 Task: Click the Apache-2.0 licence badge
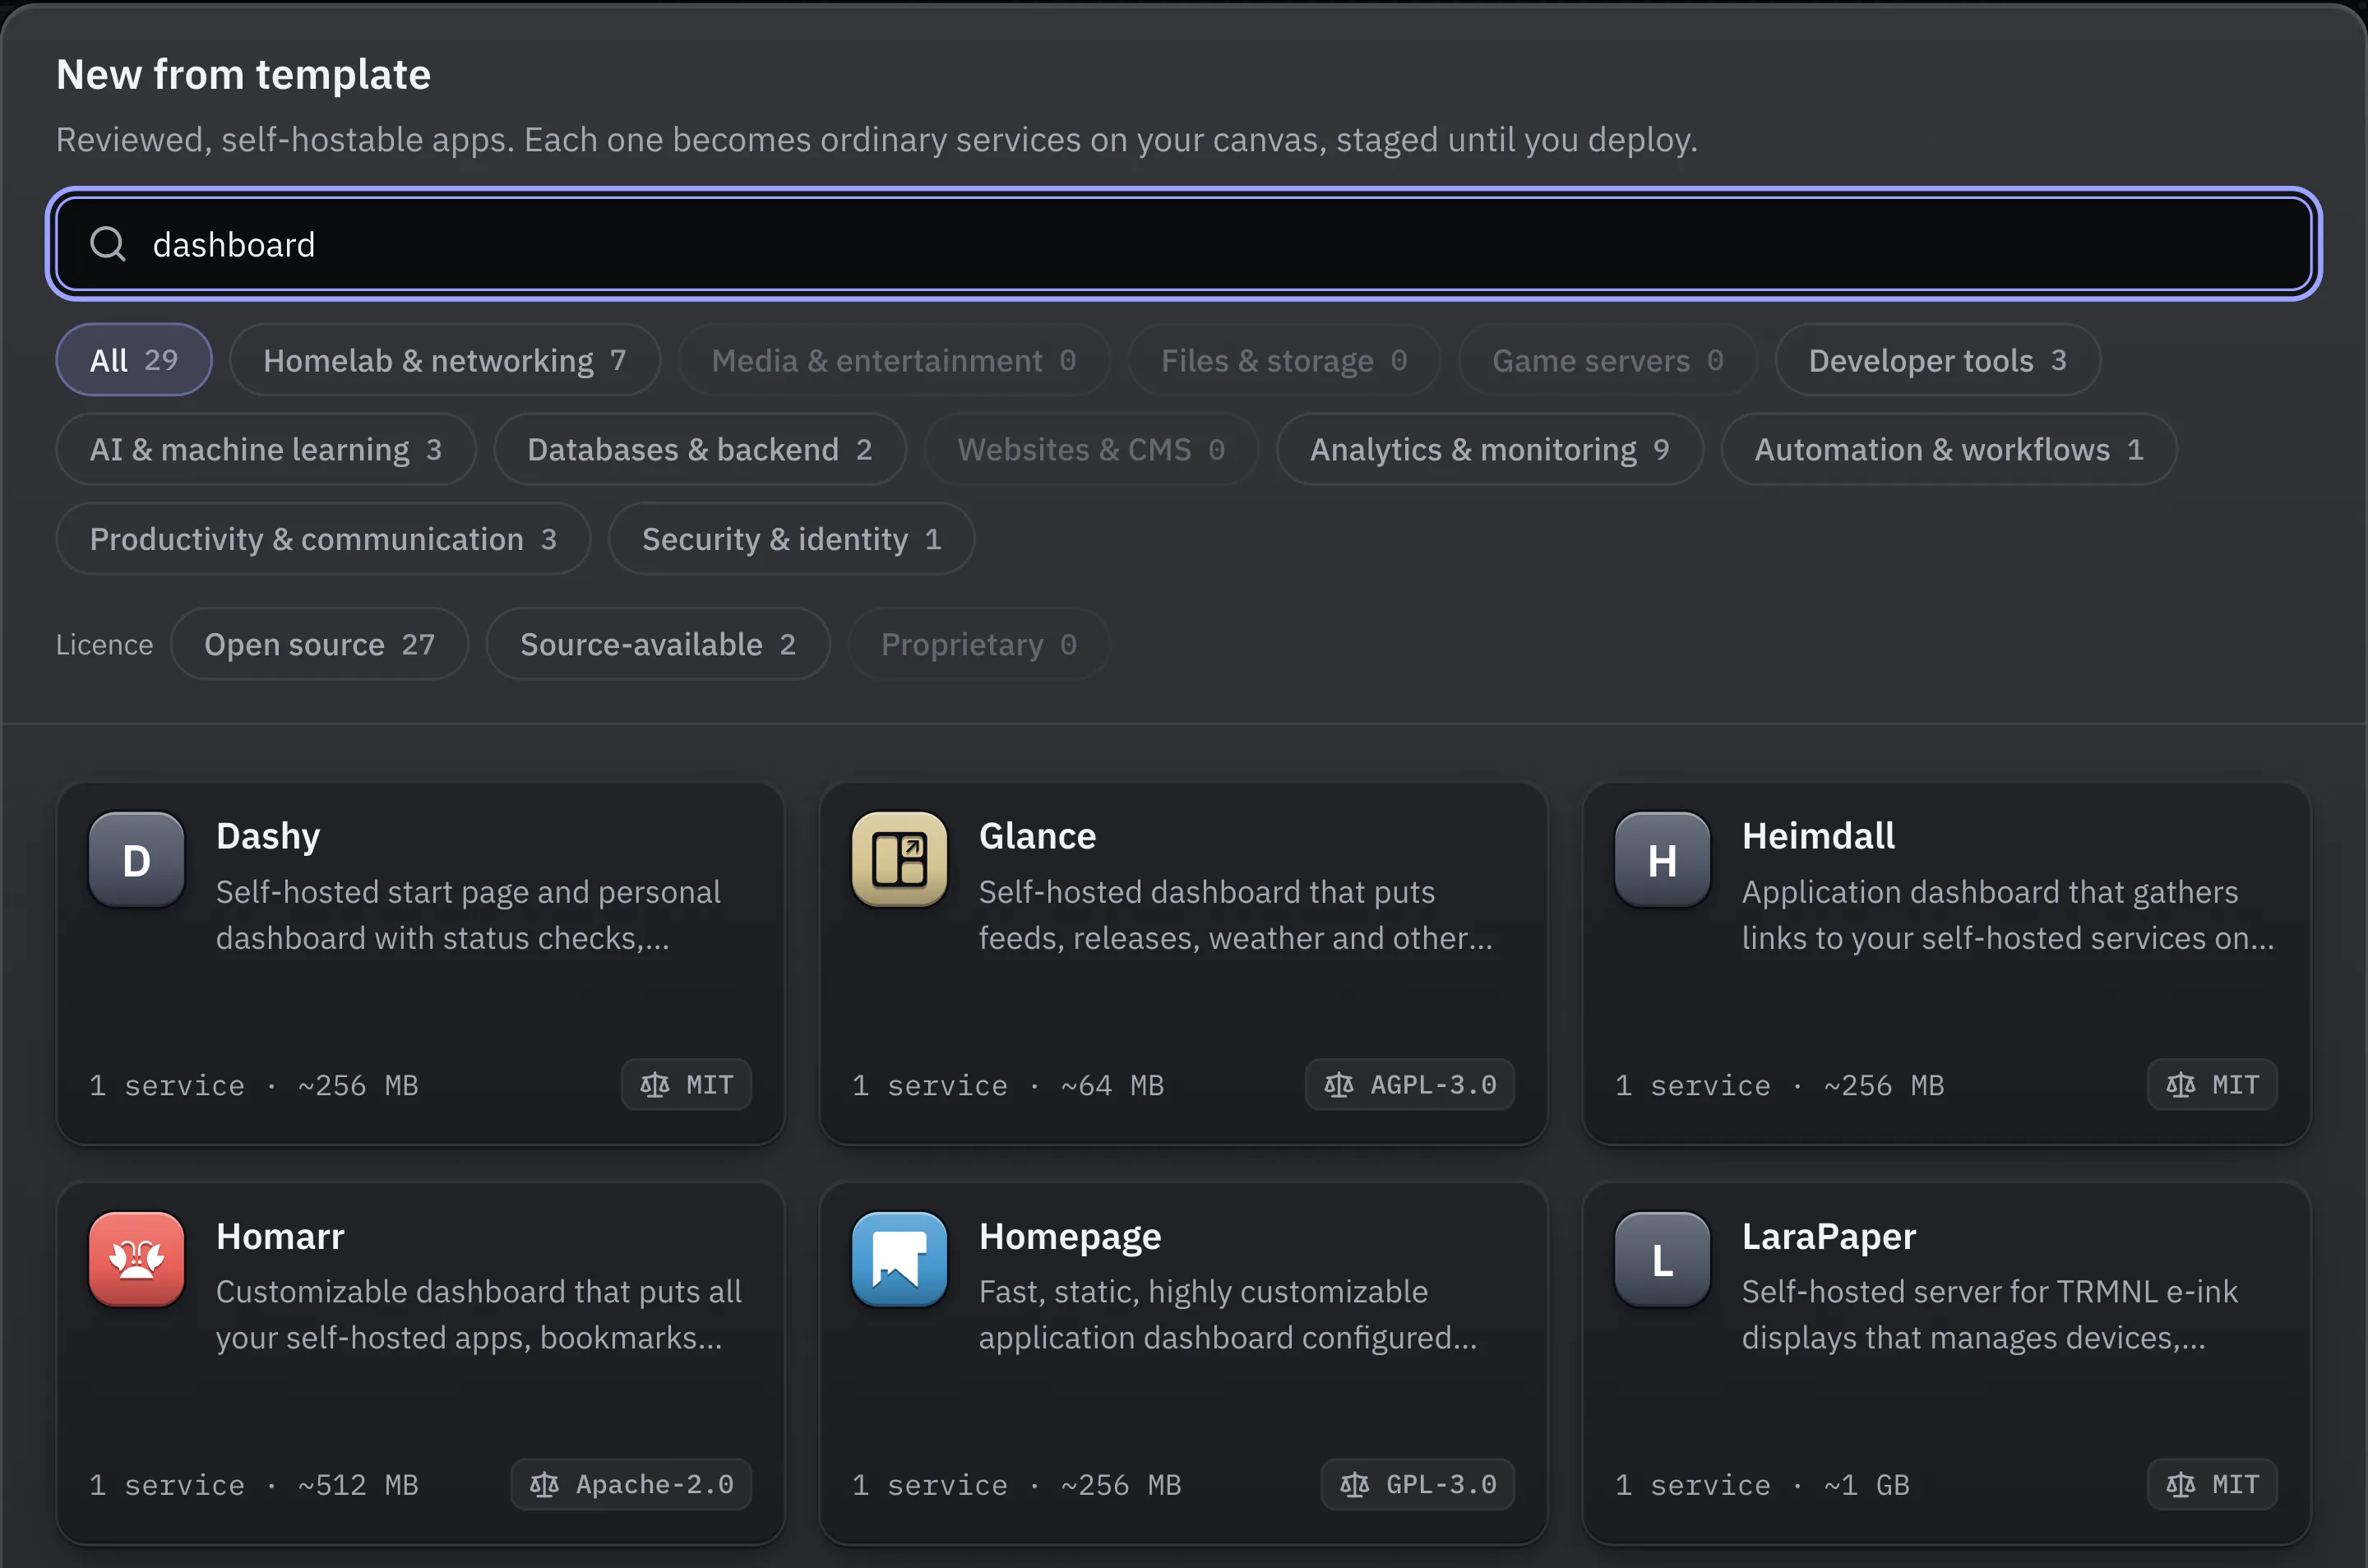click(631, 1485)
